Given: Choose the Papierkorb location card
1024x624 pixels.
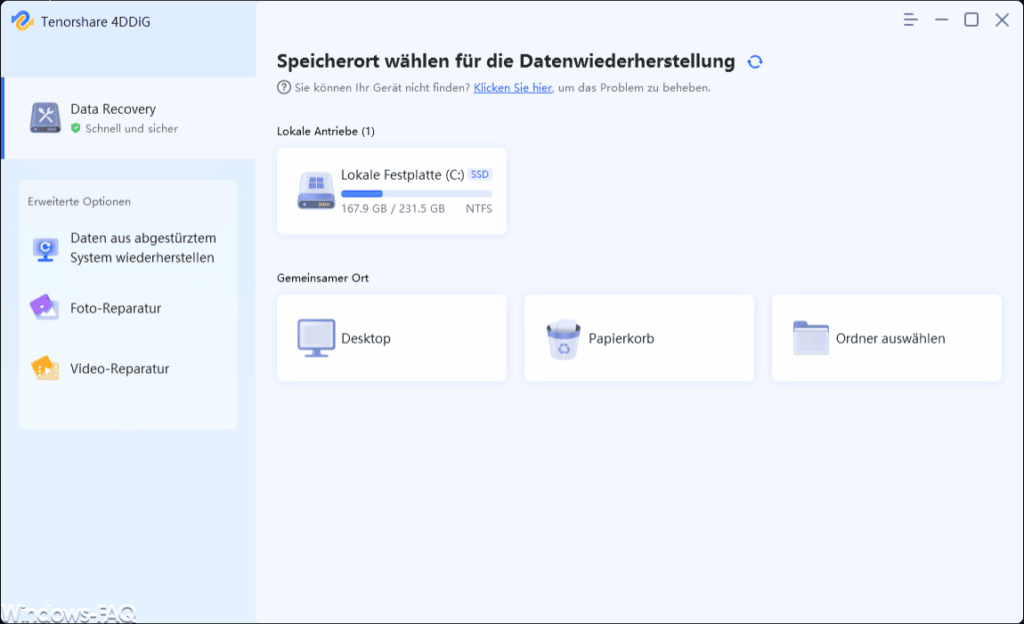Looking at the screenshot, I should (639, 338).
